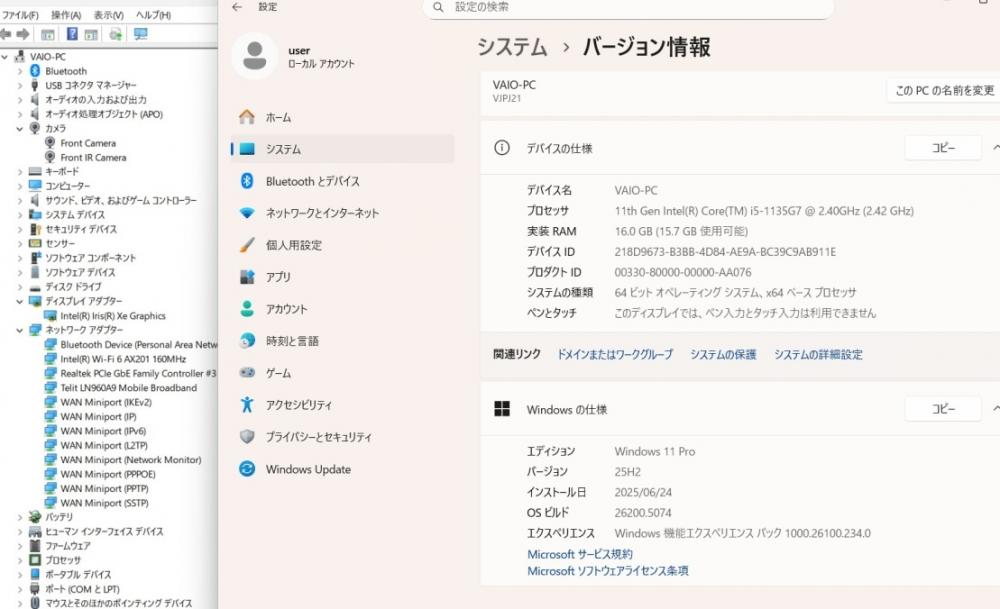The image size is (1000, 609).
Task: Click the Windows 11 Pro edition text
Action: pyautogui.click(x=655, y=451)
